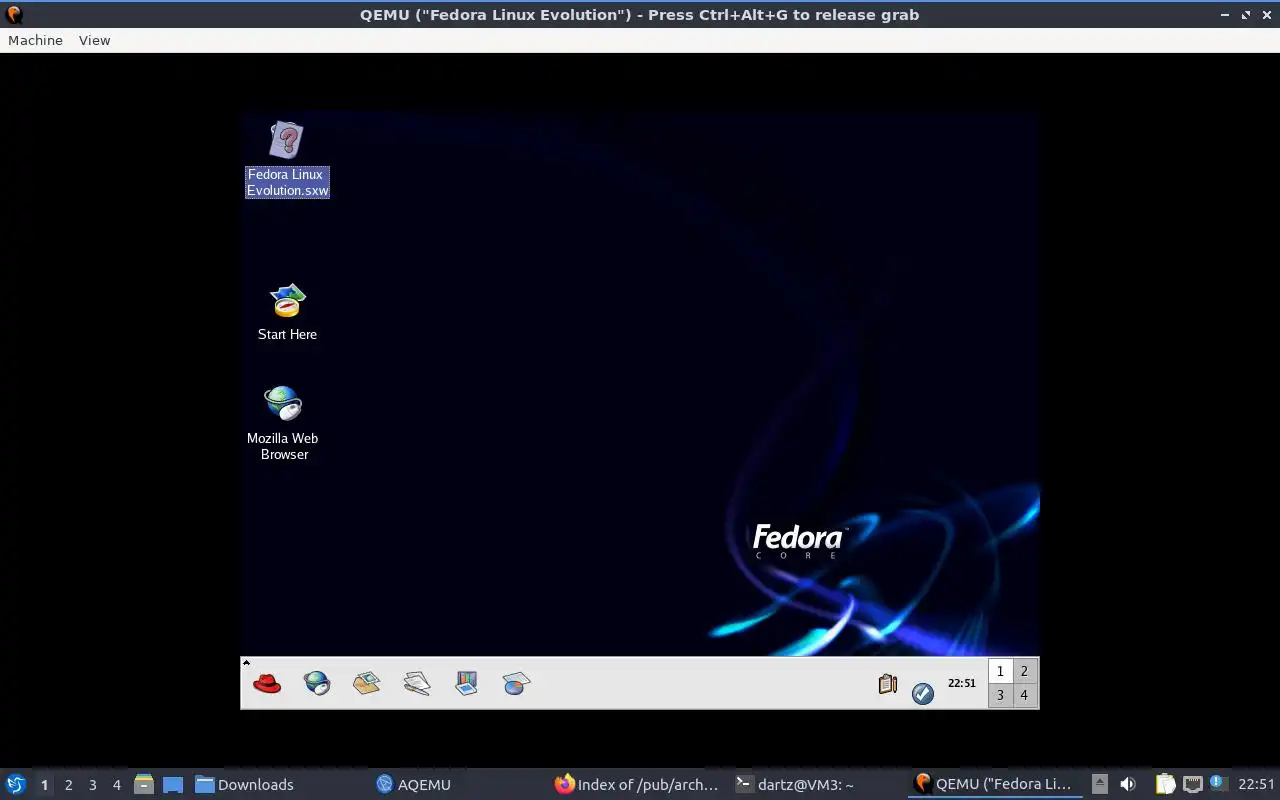Open the clipboard manager tray icon

(1165, 784)
